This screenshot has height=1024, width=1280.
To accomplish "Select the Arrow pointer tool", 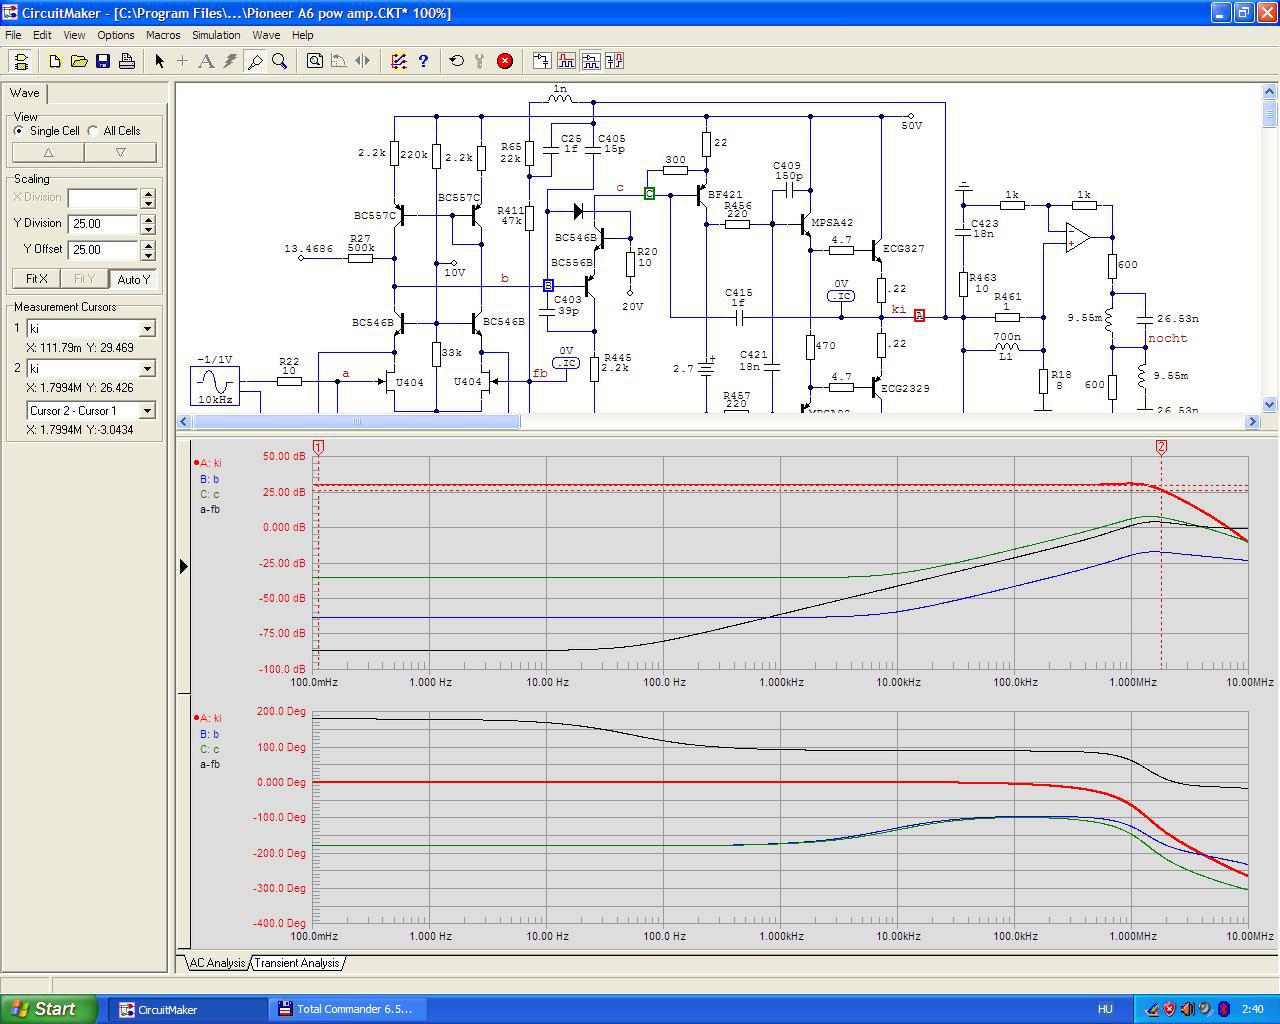I will tap(159, 61).
